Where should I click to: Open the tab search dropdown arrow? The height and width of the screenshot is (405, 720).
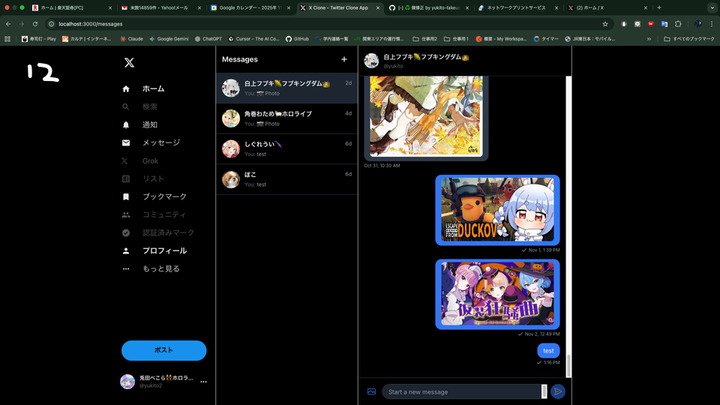pyautogui.click(x=712, y=8)
